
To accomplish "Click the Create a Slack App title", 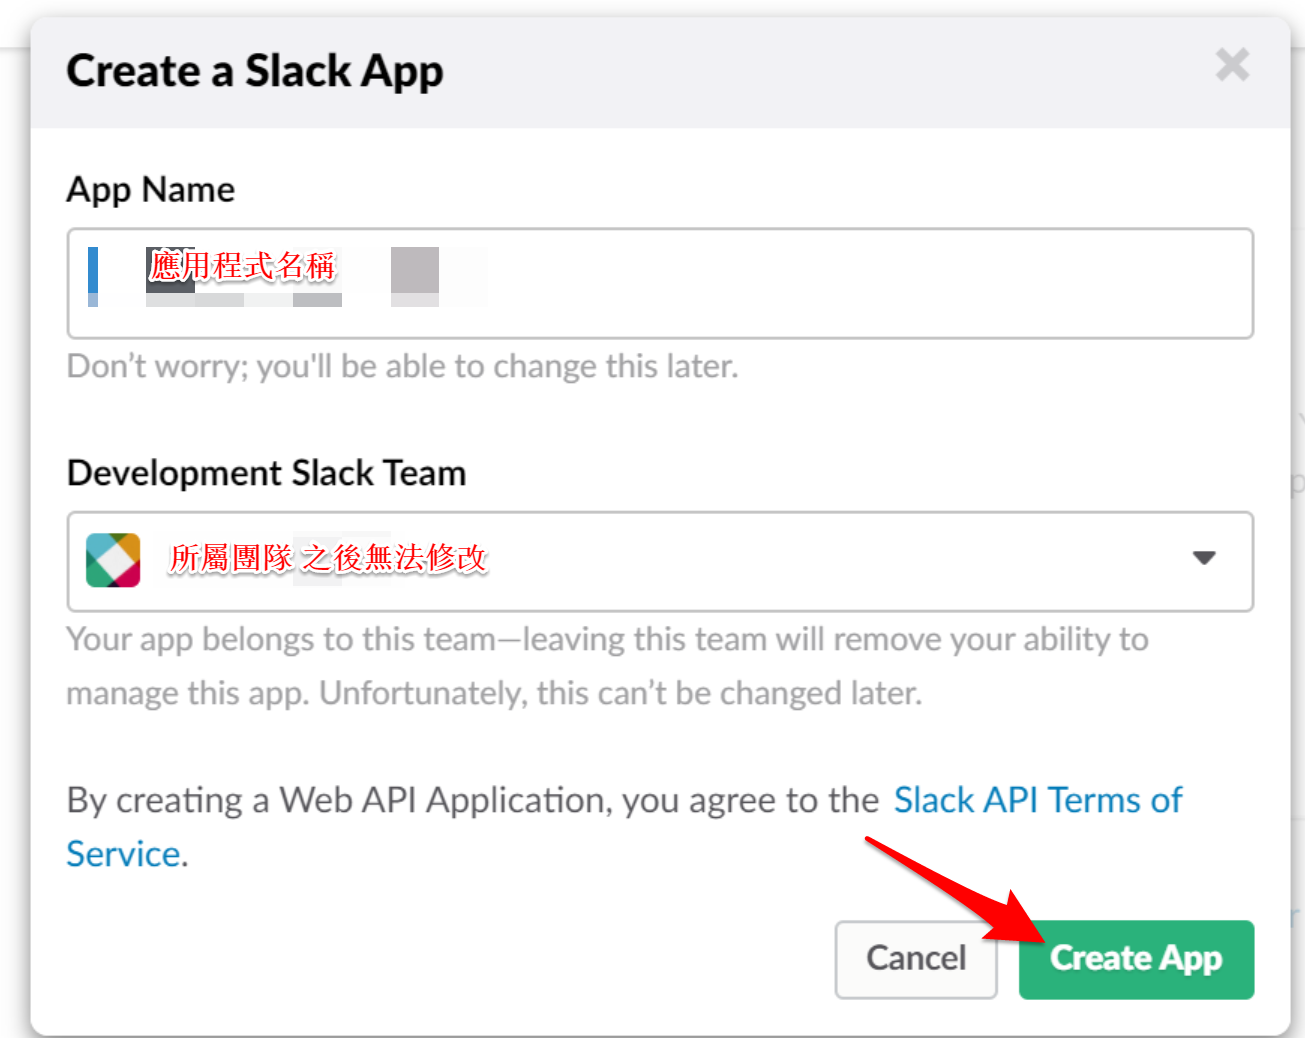I will tap(254, 70).
